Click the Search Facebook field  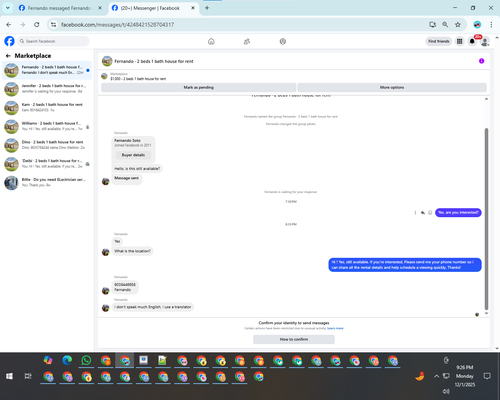[53, 41]
